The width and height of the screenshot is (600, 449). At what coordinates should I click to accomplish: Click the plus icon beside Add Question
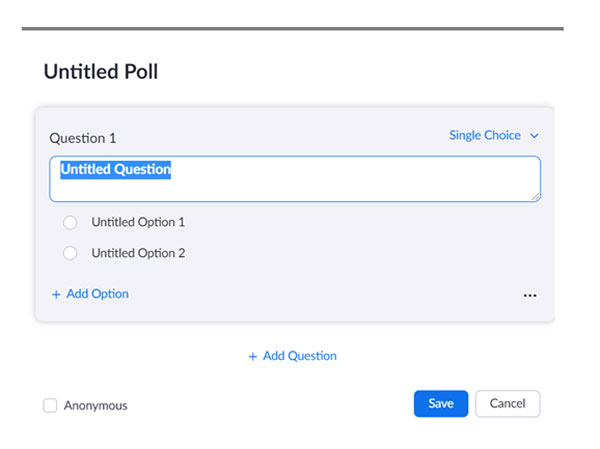[253, 356]
